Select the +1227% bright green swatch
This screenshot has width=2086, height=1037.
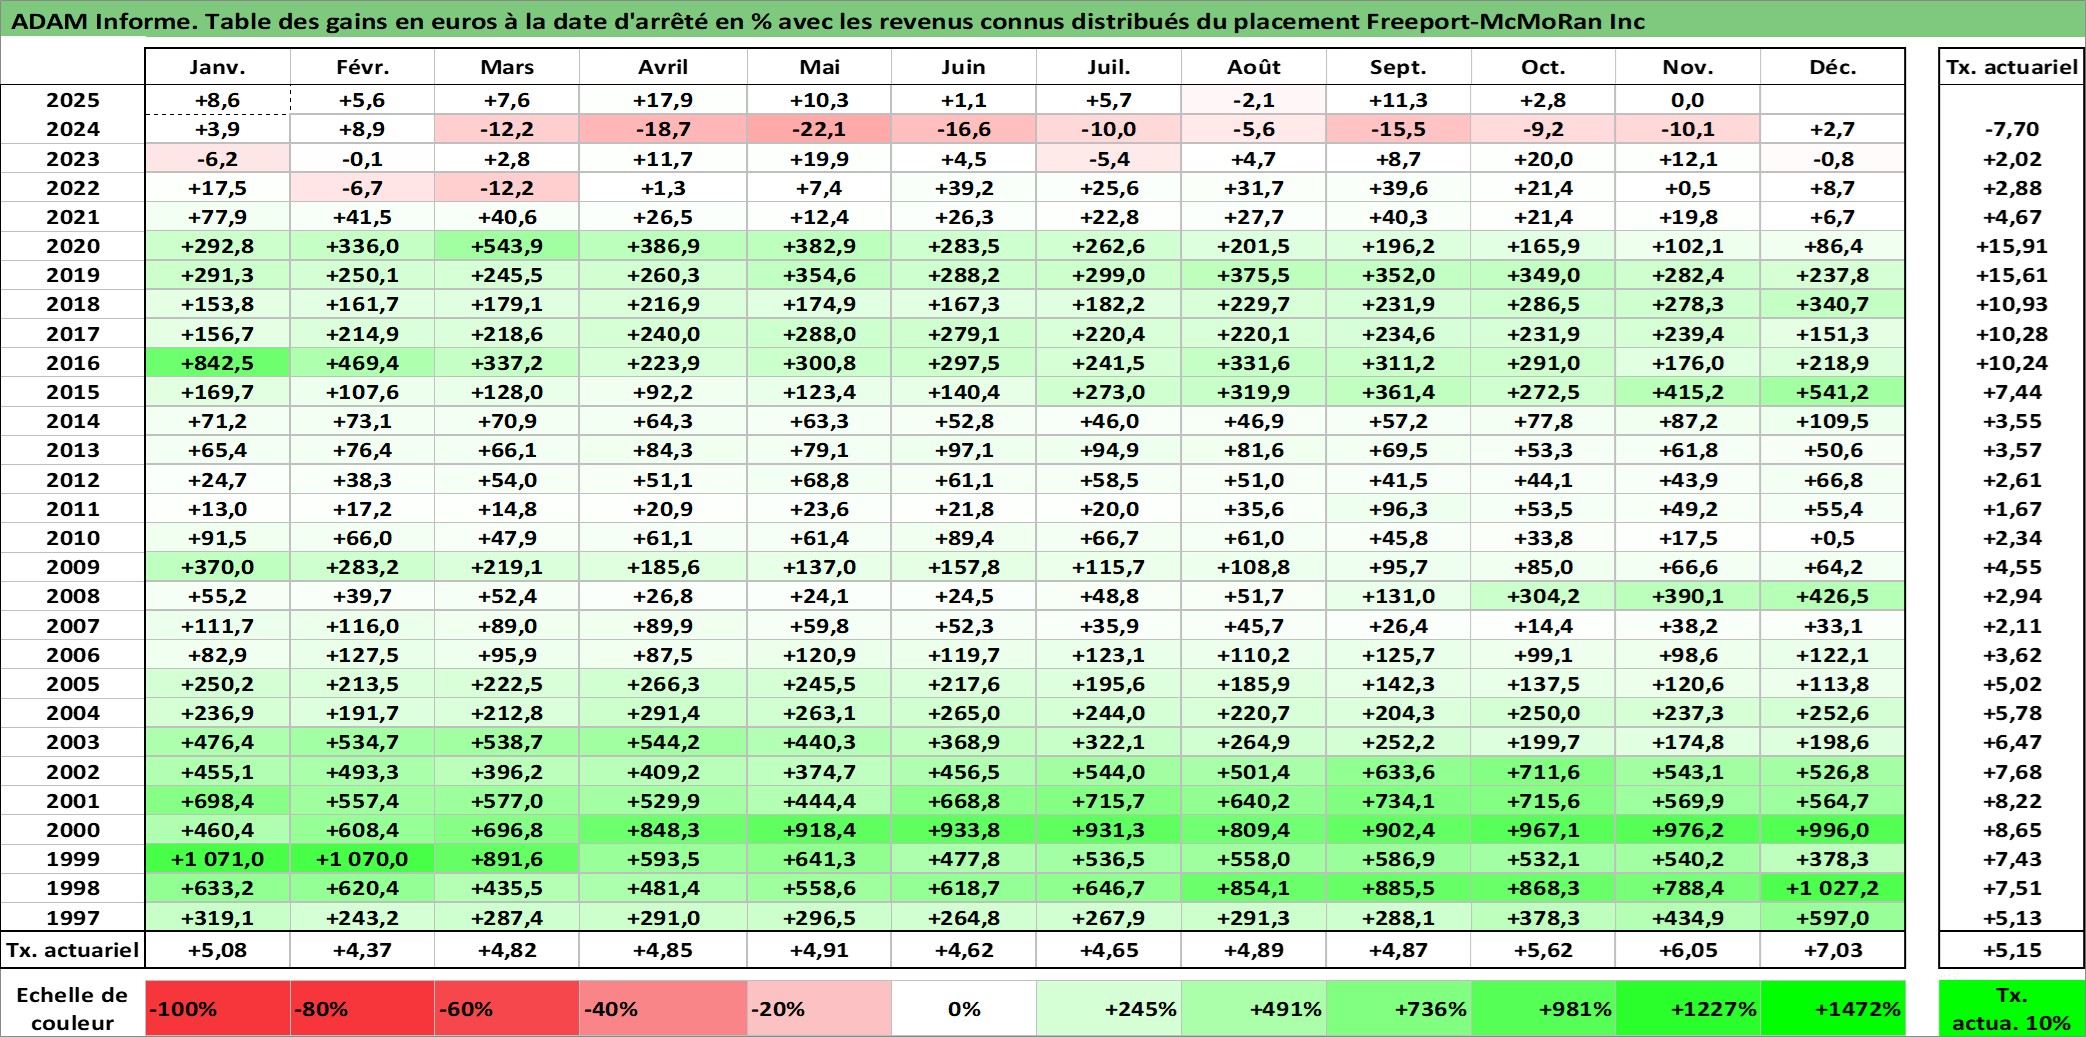pos(1688,1008)
